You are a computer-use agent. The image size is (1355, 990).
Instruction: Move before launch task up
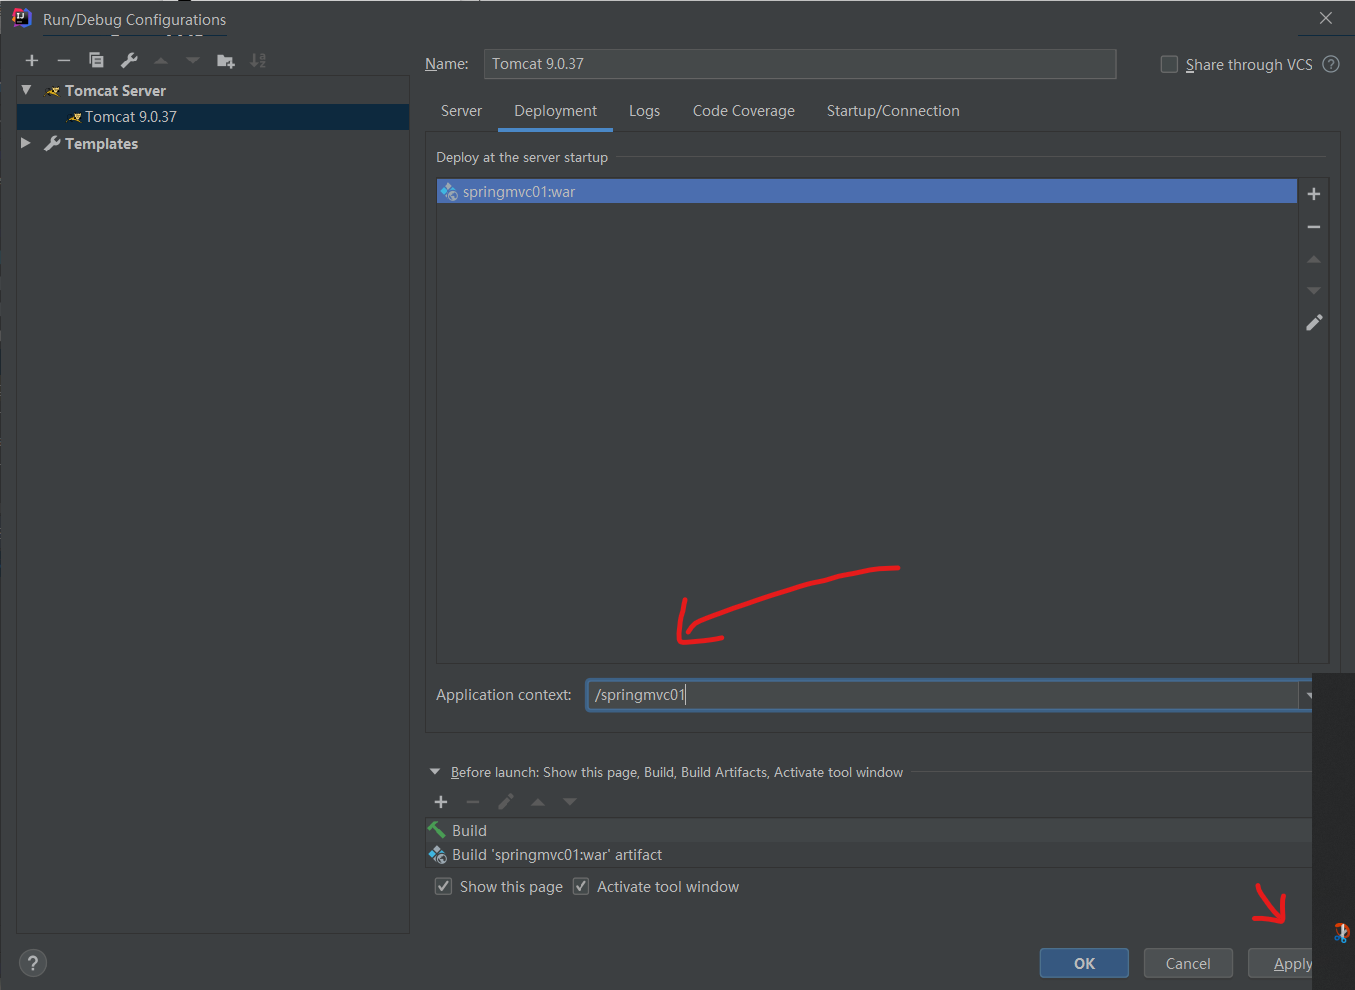(538, 802)
